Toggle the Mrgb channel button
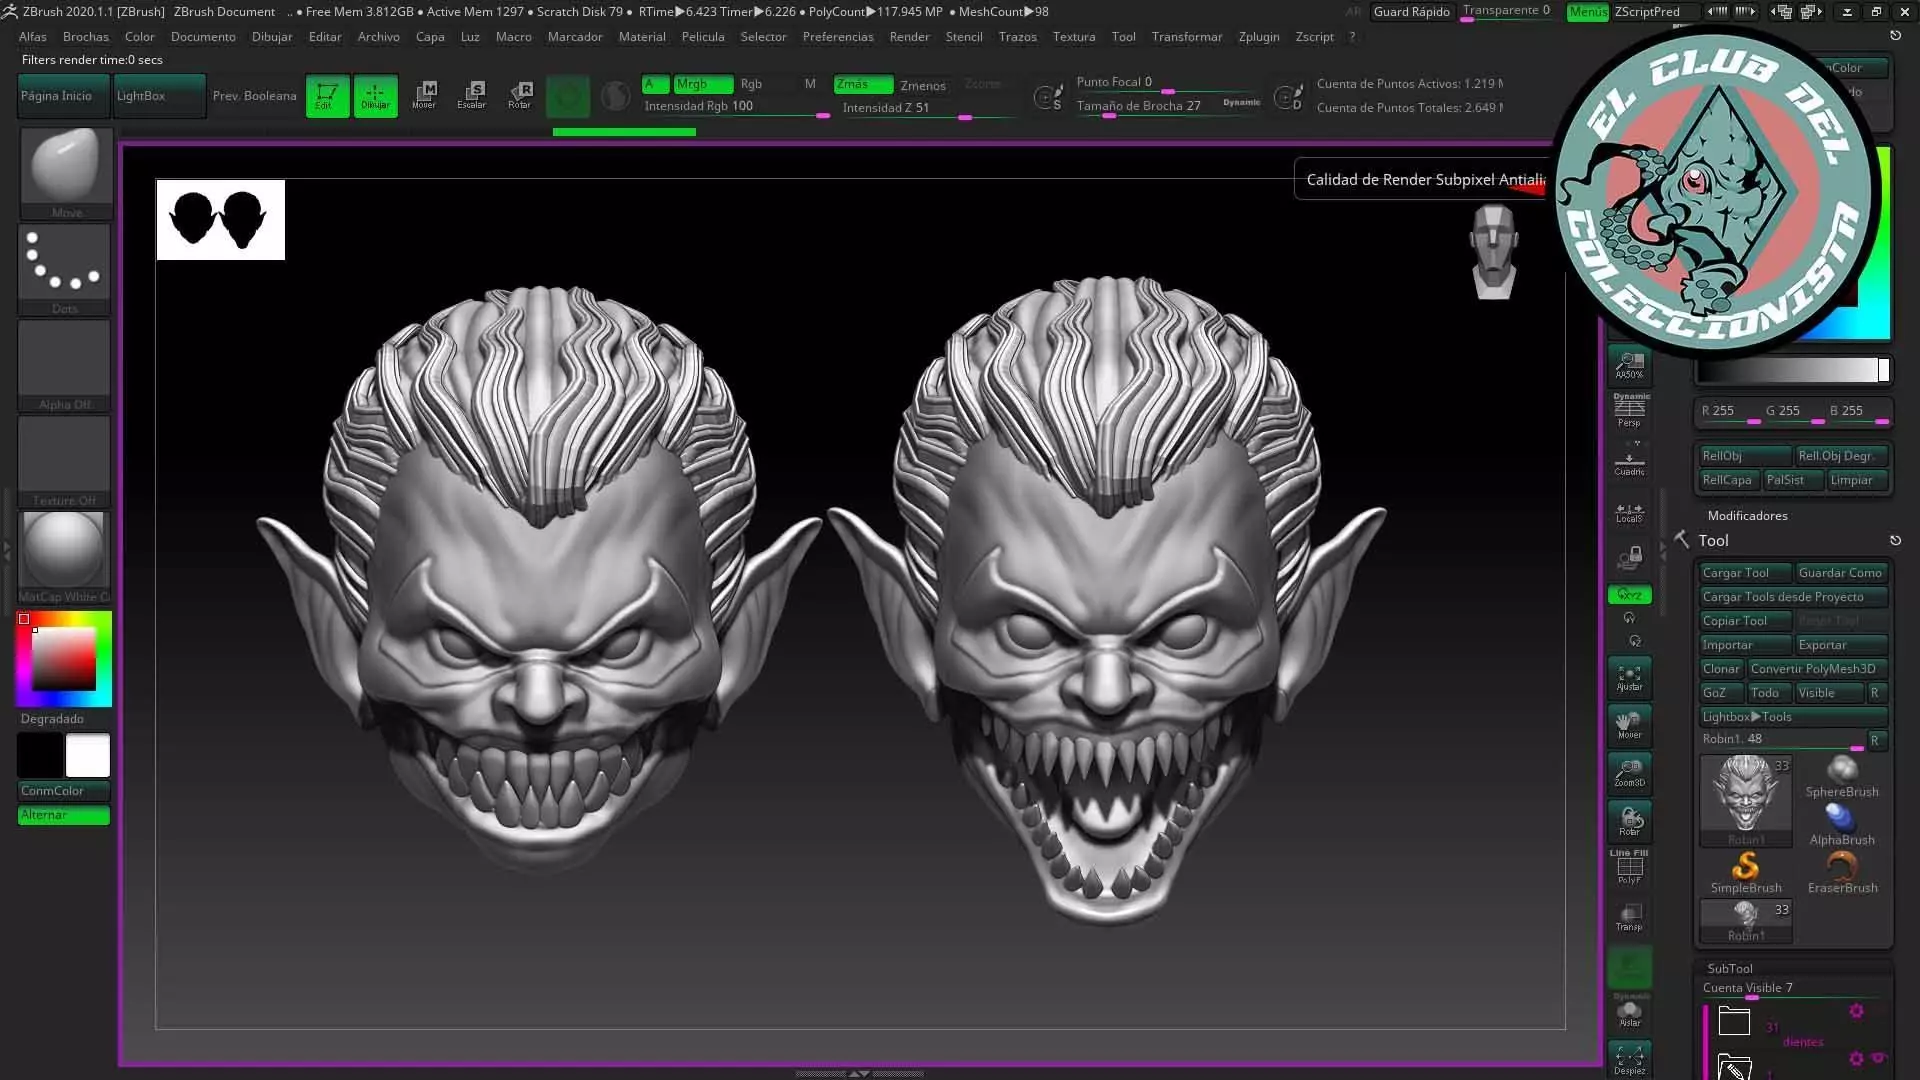The width and height of the screenshot is (1920, 1080). click(x=703, y=84)
